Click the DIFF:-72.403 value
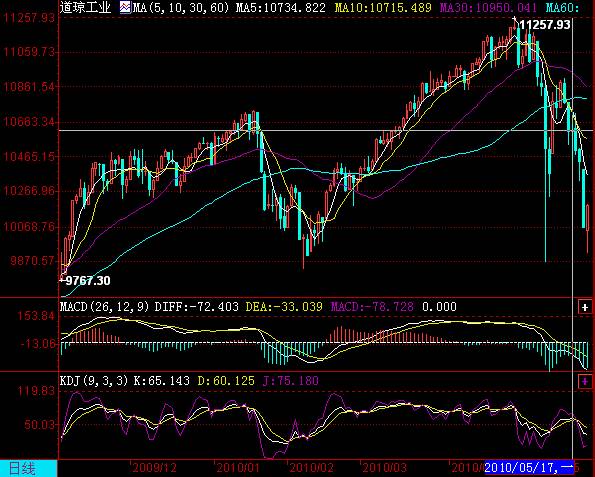The width and height of the screenshot is (595, 477). pyautogui.click(x=197, y=307)
